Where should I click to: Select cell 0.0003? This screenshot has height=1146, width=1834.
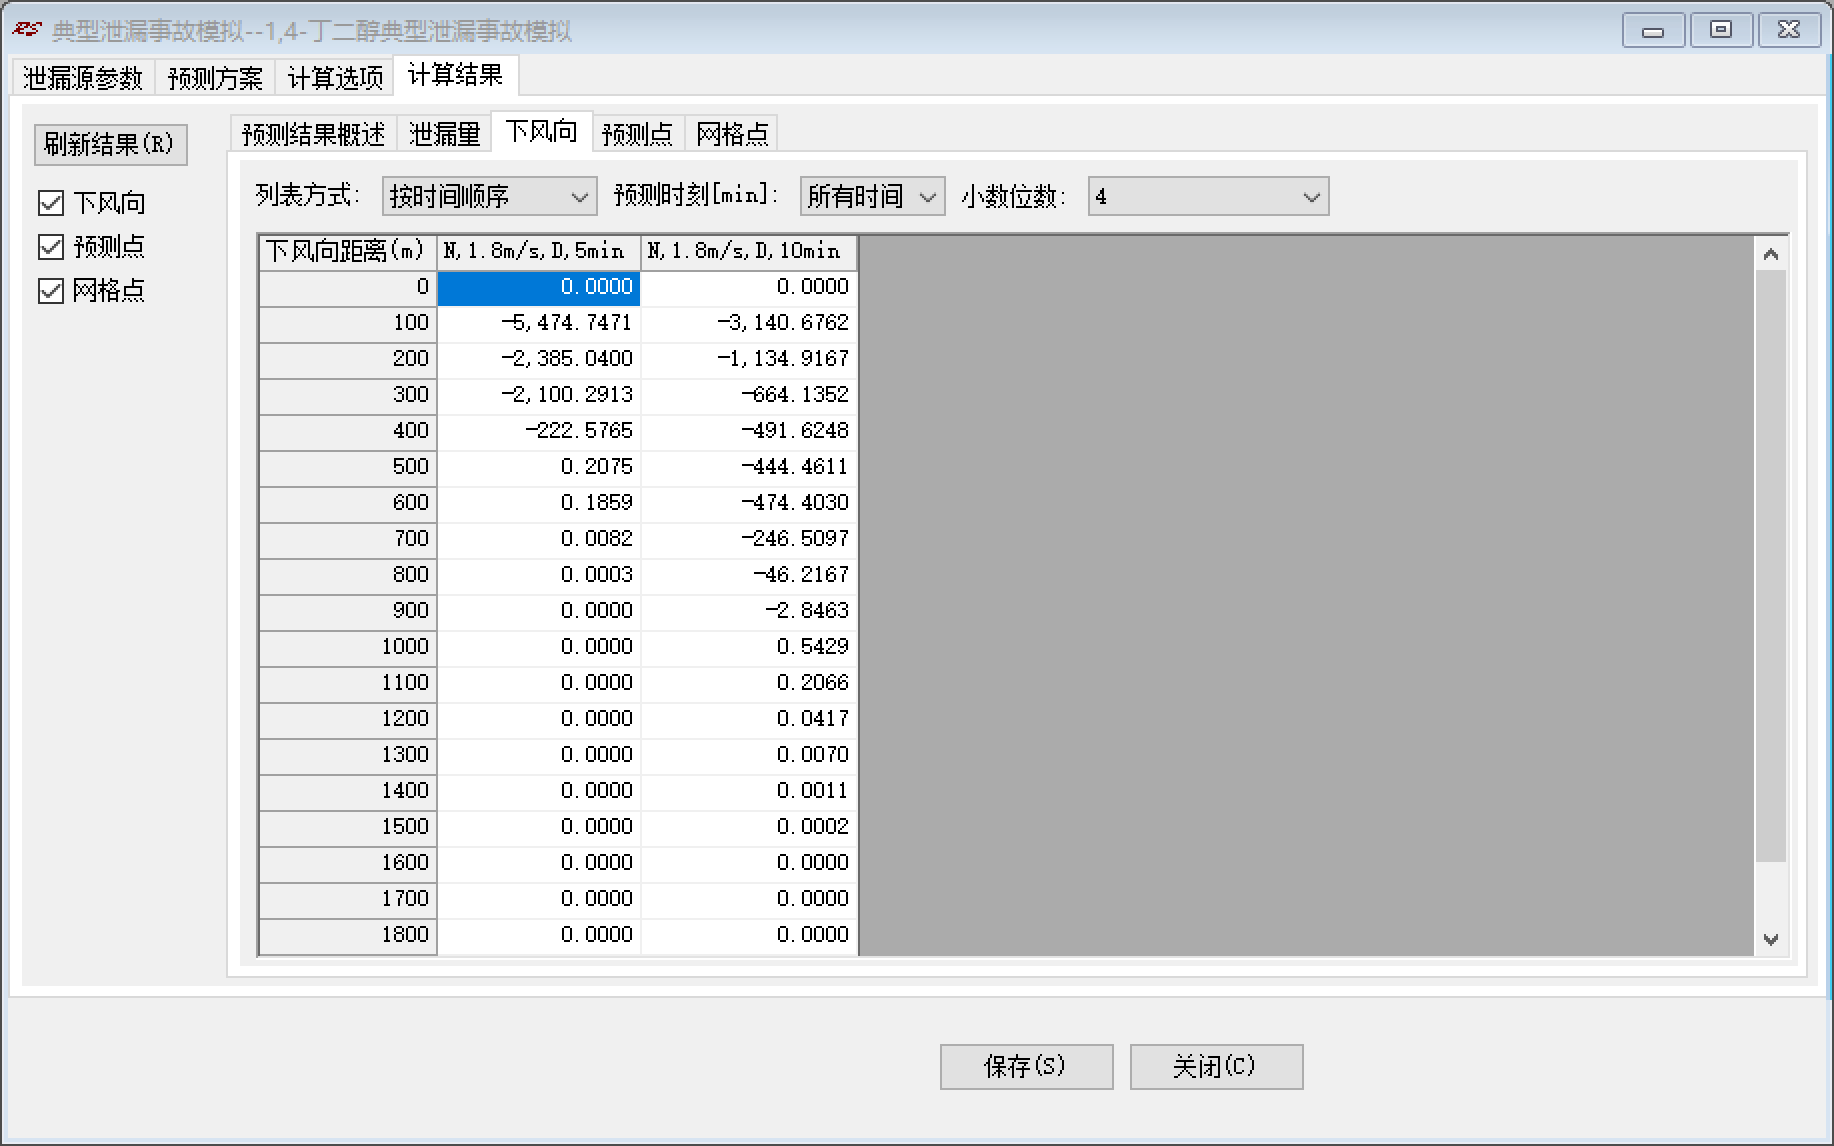[538, 575]
